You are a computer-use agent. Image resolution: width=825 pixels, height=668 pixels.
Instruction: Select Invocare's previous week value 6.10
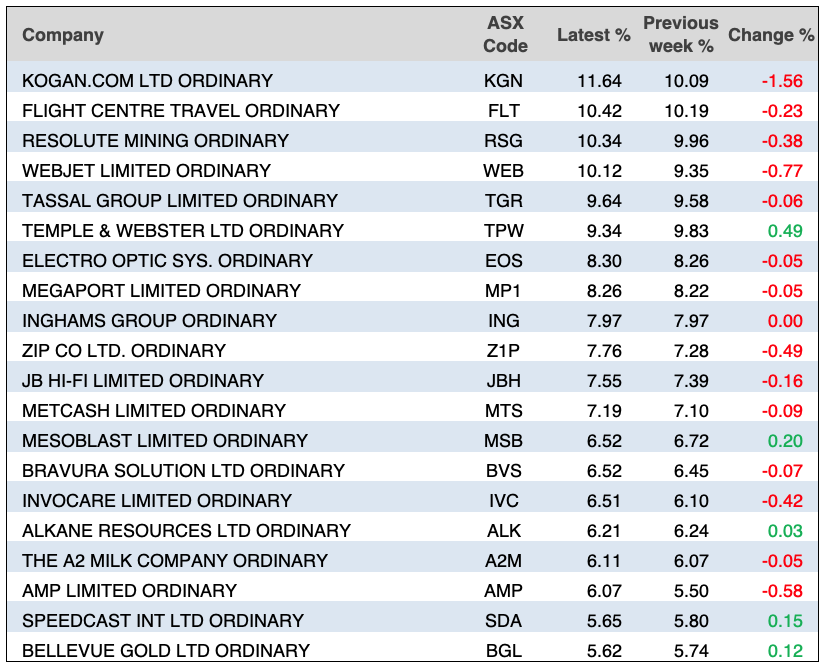(692, 500)
